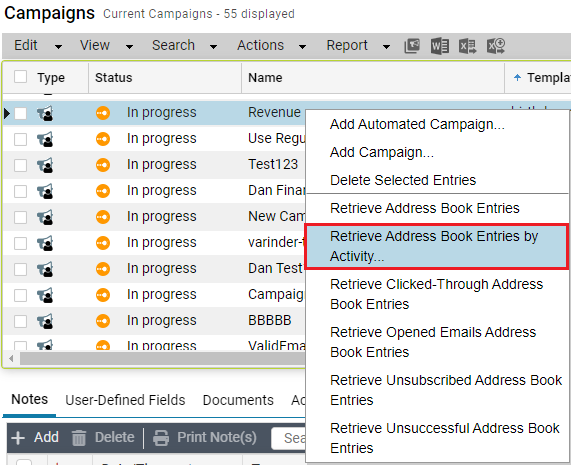Click the Add note button

[x=35, y=437]
